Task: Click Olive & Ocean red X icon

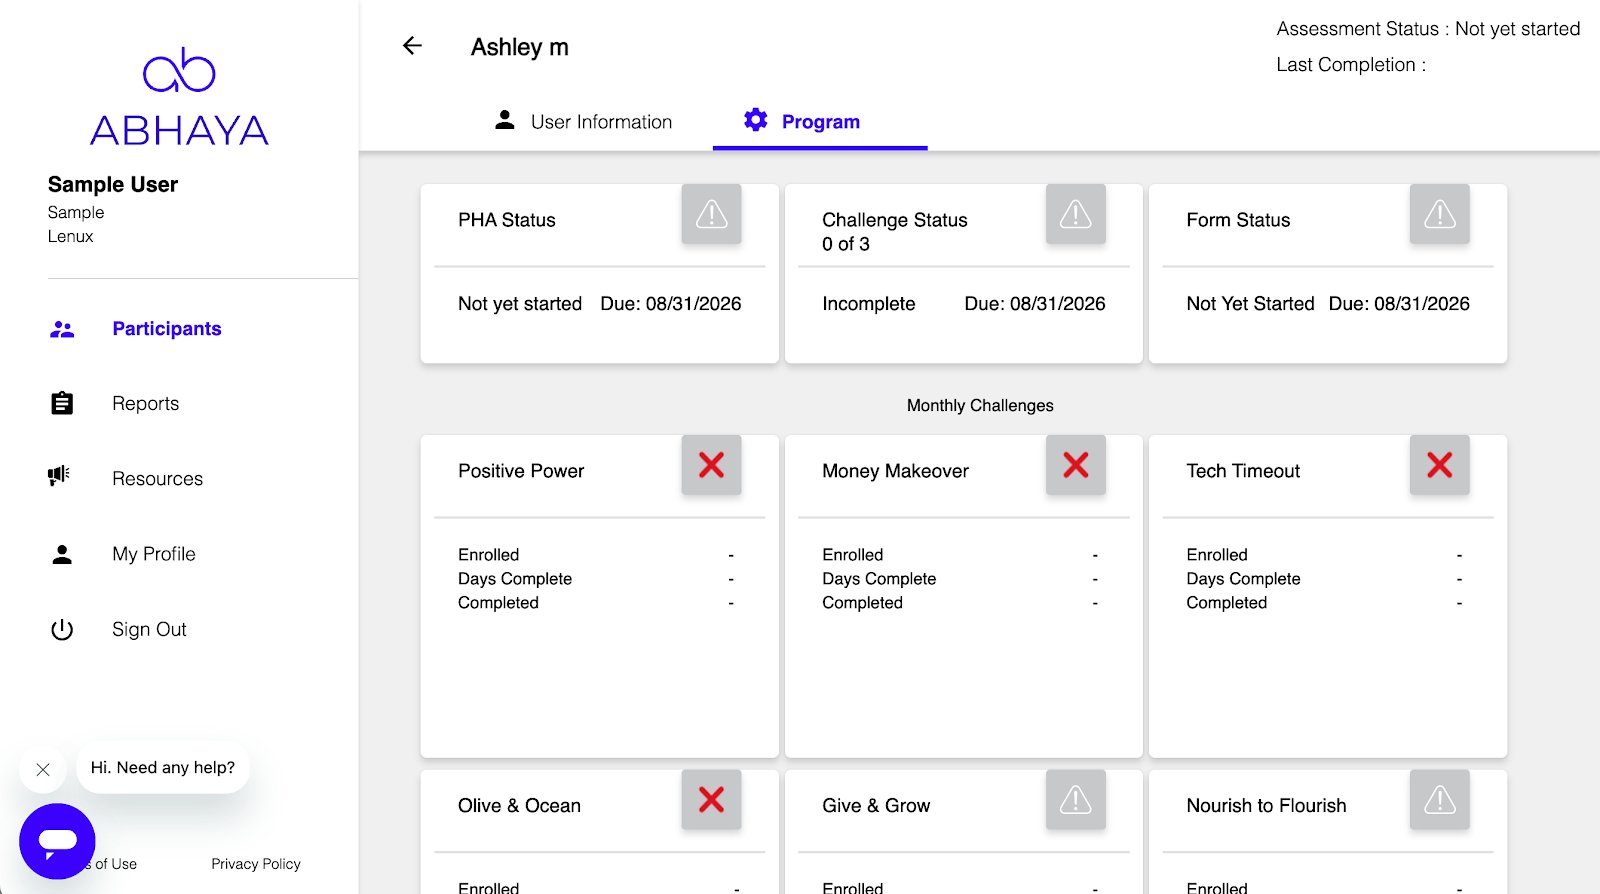Action: pyautogui.click(x=712, y=800)
